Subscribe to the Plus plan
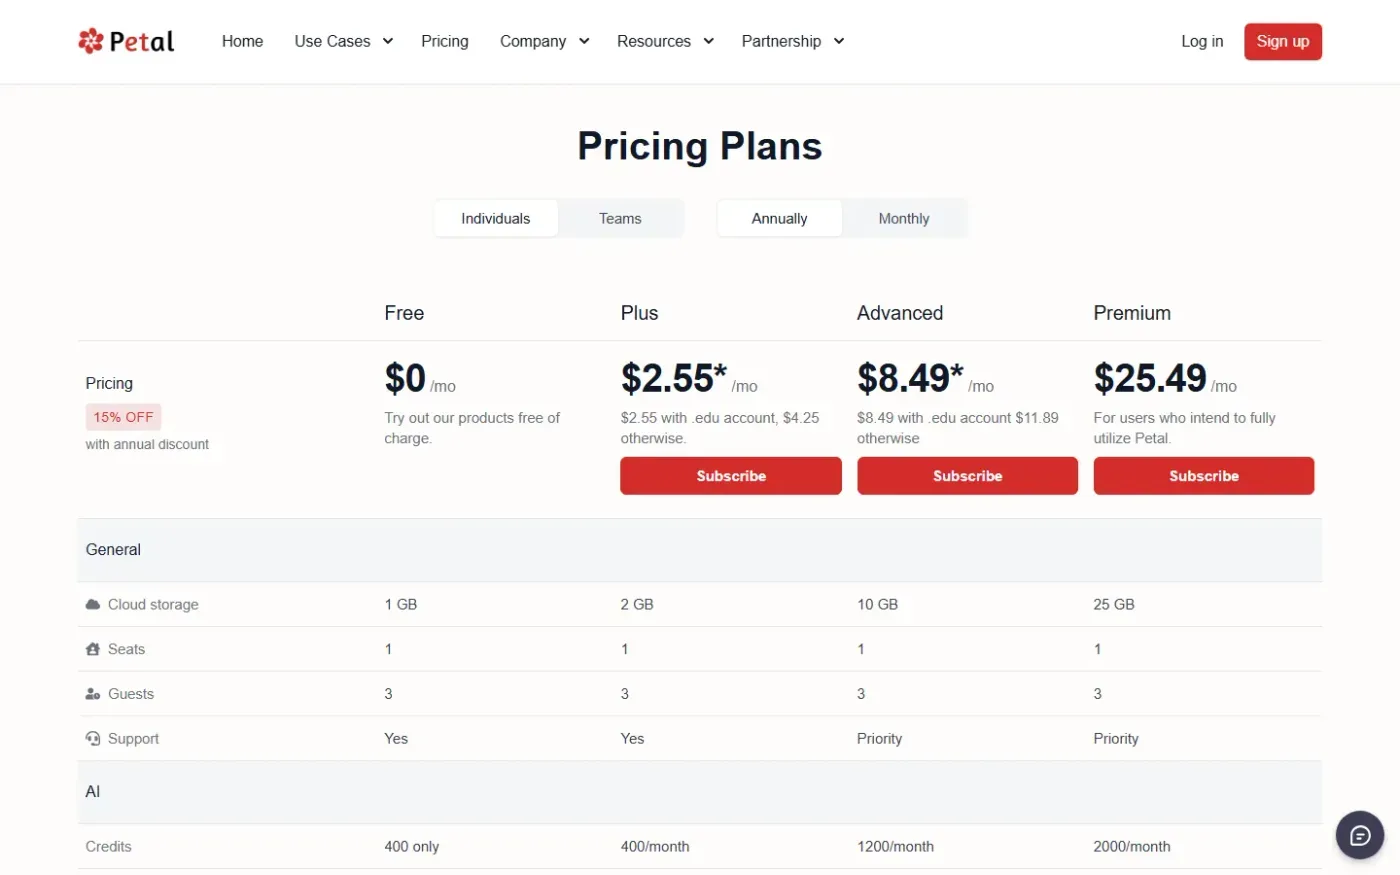The height and width of the screenshot is (875, 1400). click(731, 476)
